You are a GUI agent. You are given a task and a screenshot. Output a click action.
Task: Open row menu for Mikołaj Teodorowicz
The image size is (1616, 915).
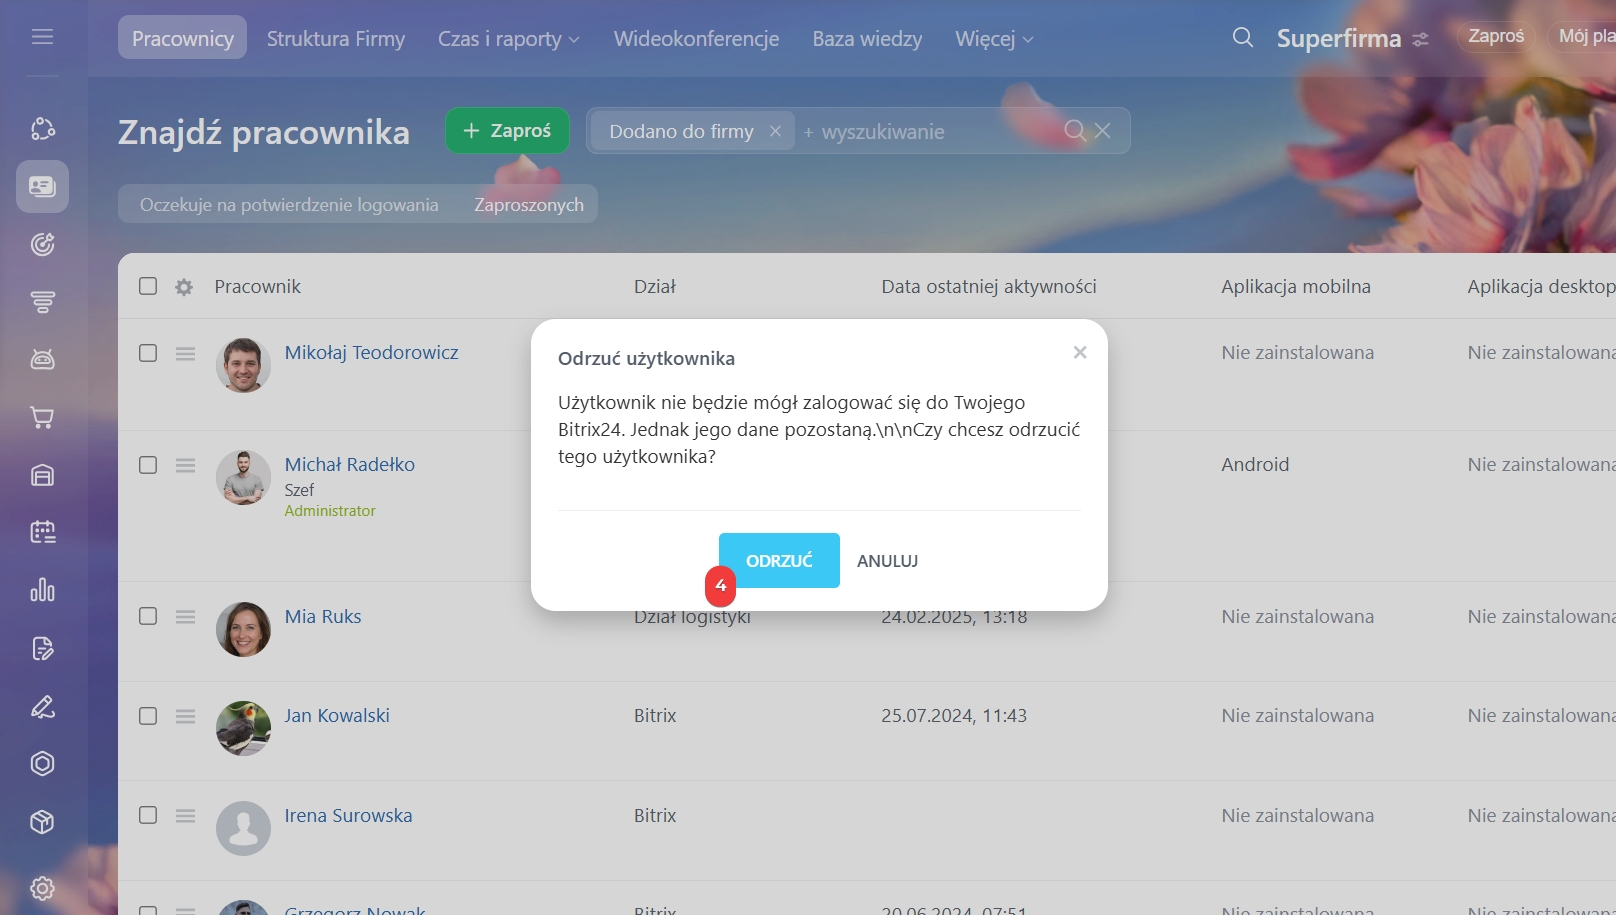(x=185, y=353)
